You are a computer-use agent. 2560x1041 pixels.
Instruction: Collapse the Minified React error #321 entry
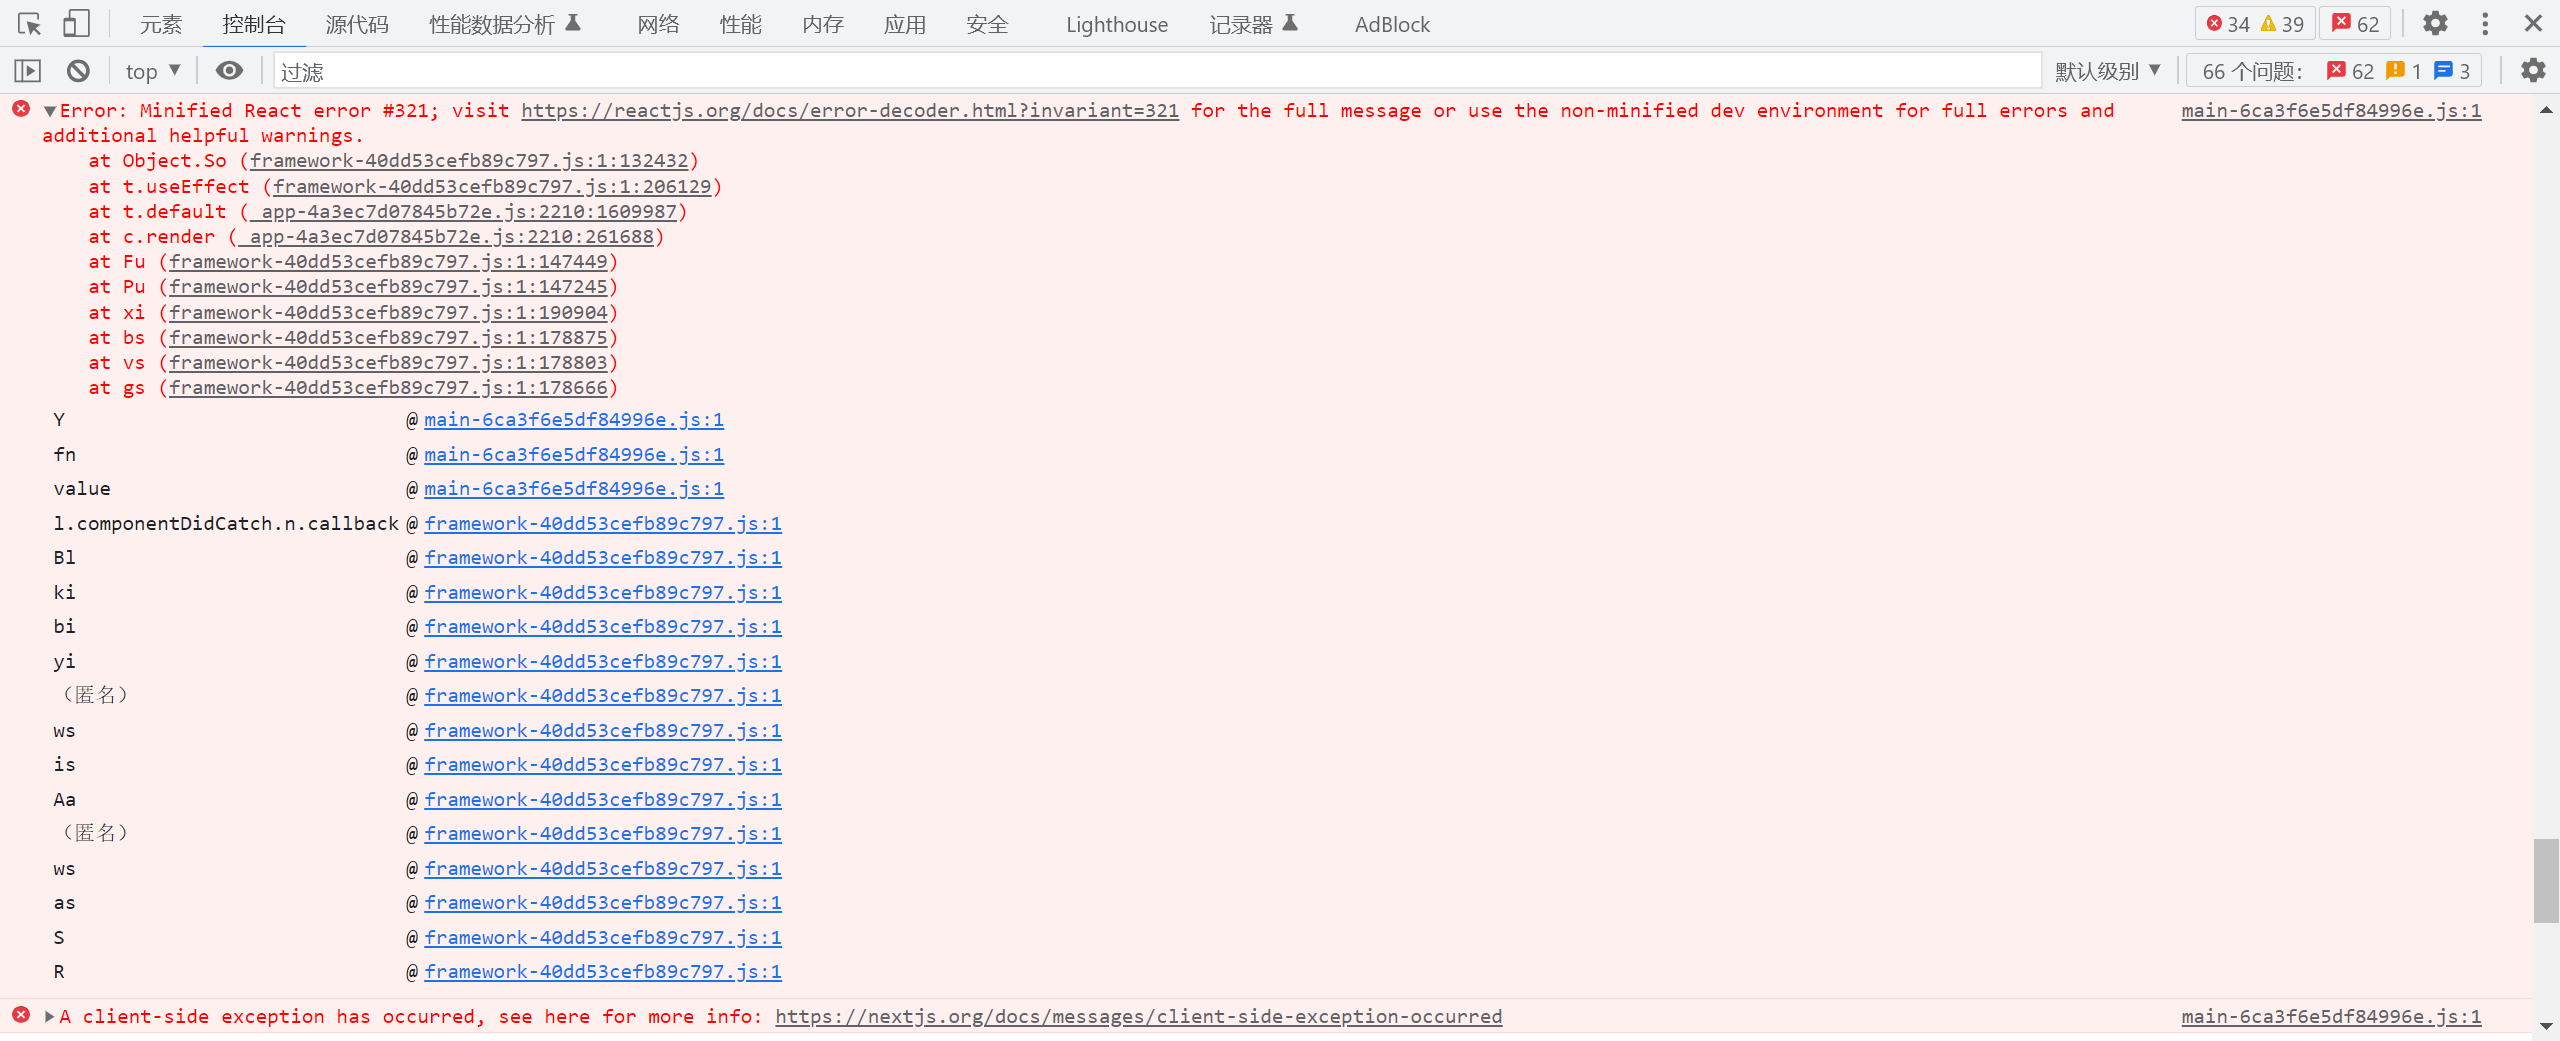point(49,111)
